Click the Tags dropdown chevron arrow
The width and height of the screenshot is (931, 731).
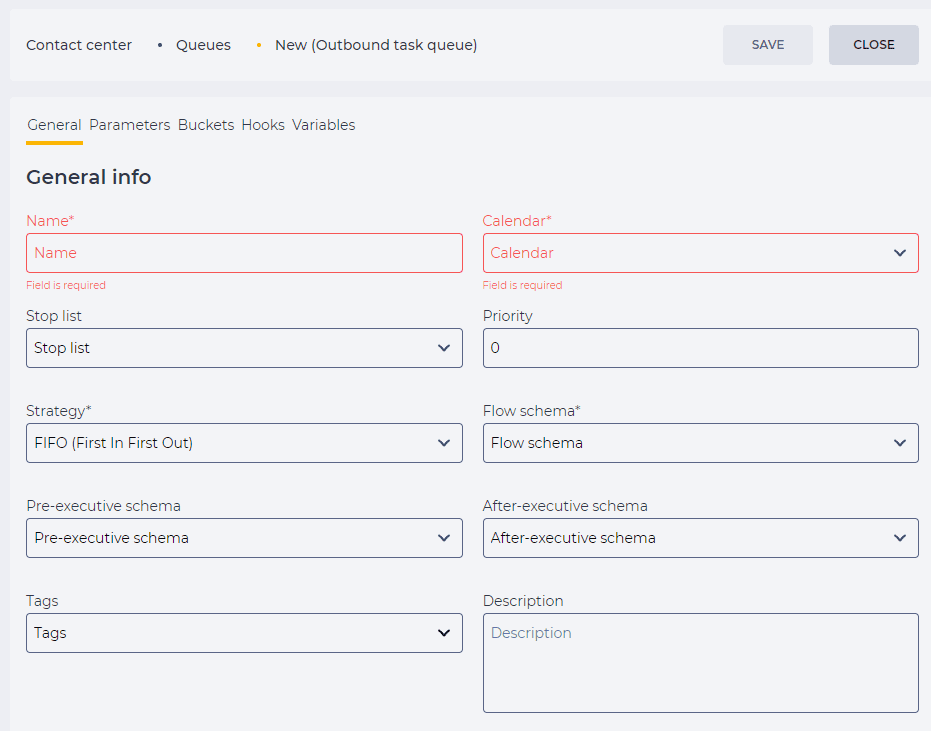tap(444, 633)
